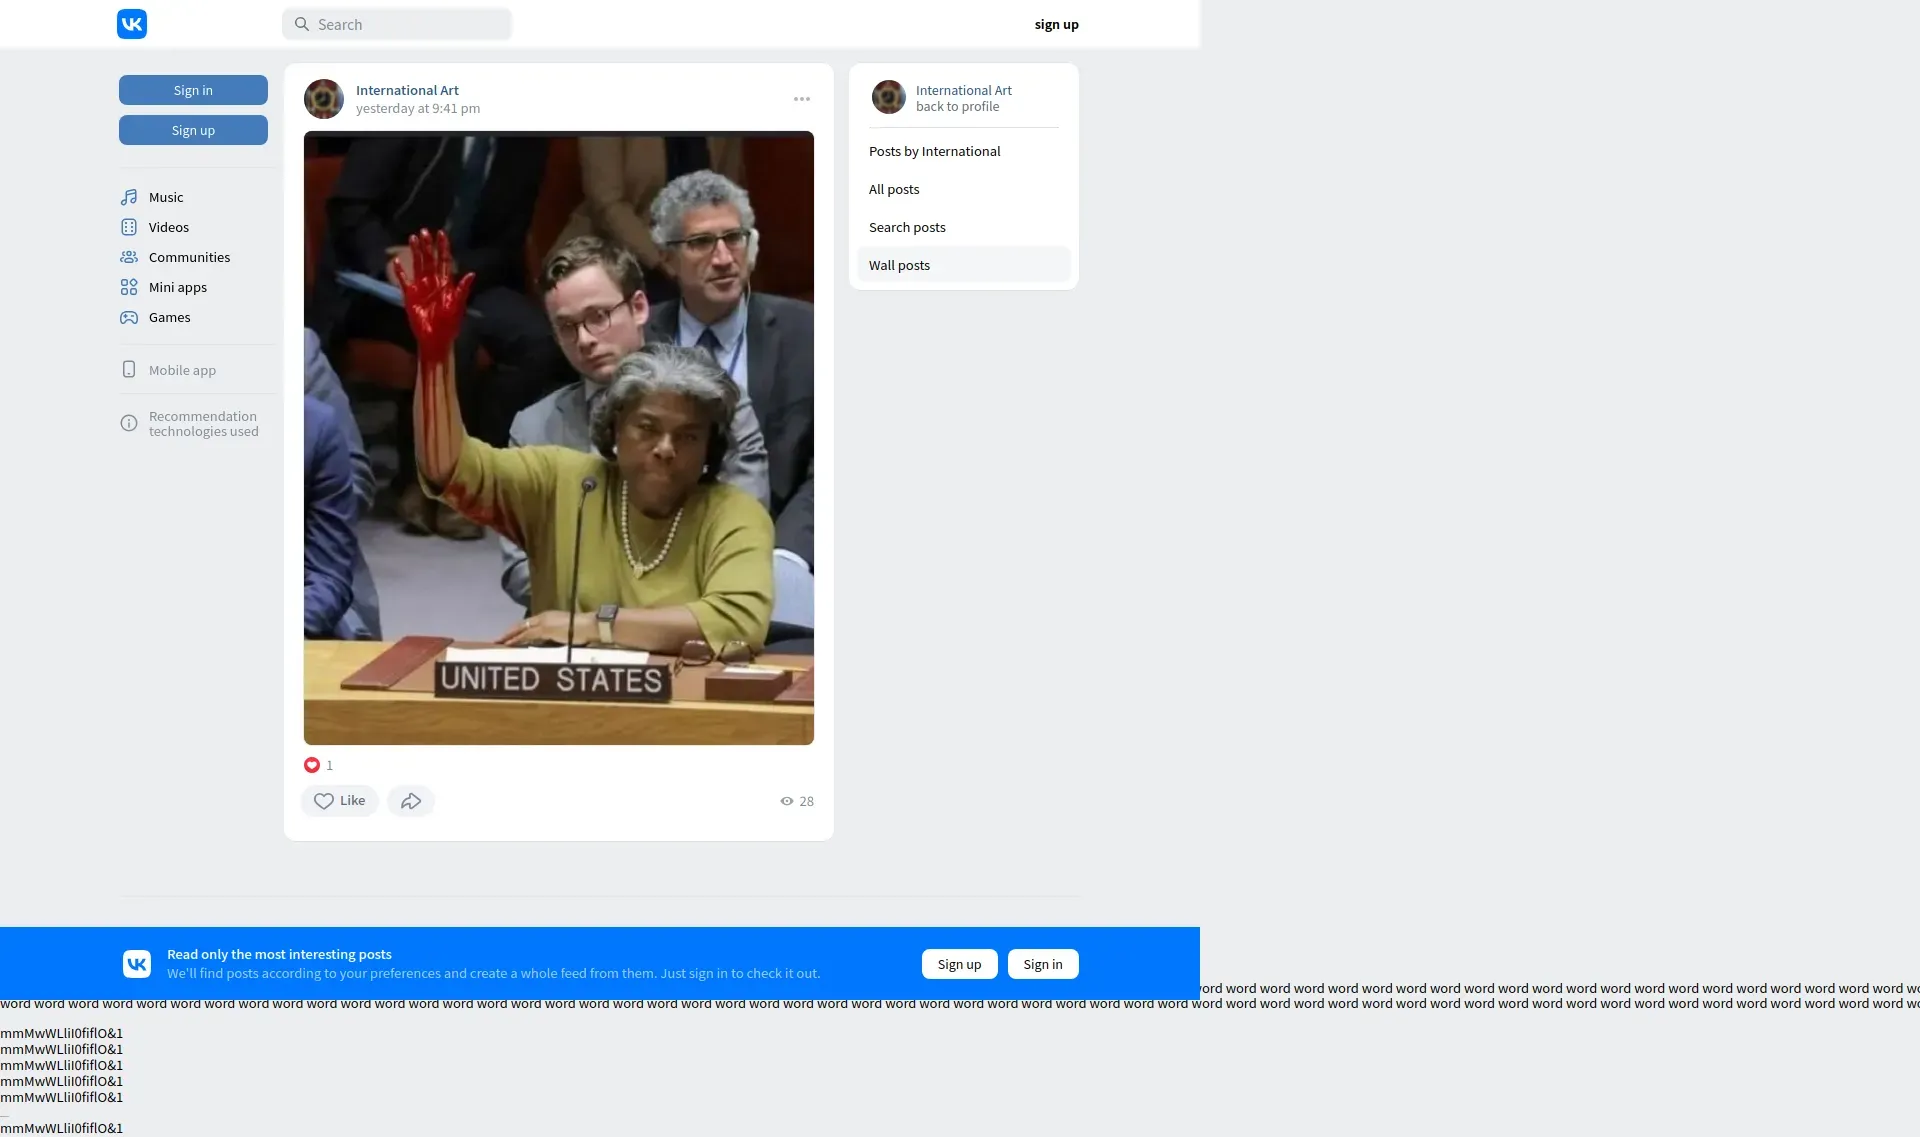Screen dimensions: 1920x1137
Task: Open the post's three-dot options menu
Action: pyautogui.click(x=802, y=99)
